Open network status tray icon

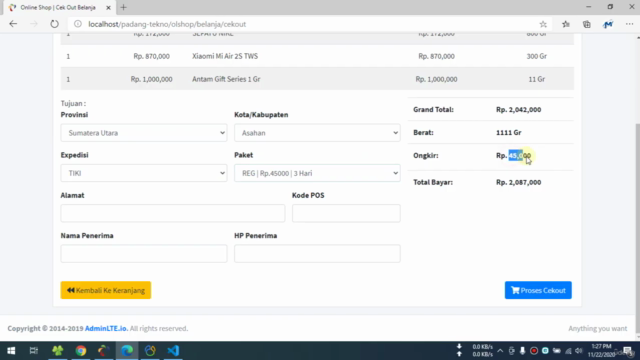point(568,351)
